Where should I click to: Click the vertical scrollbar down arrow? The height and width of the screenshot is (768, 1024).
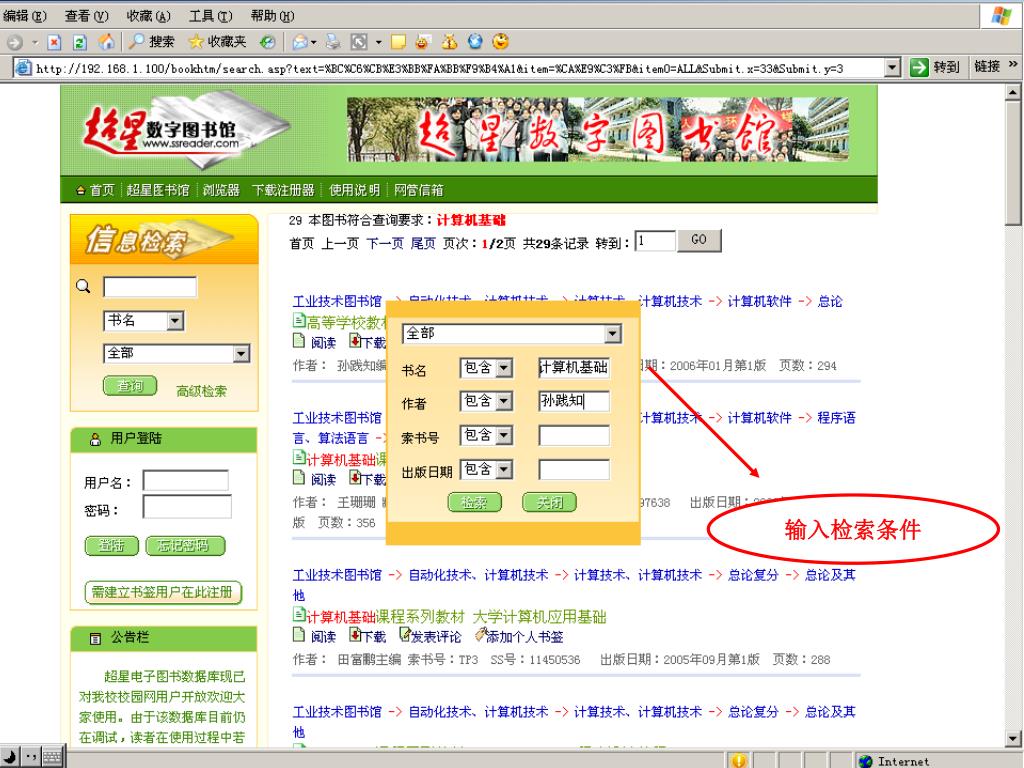coord(1012,739)
